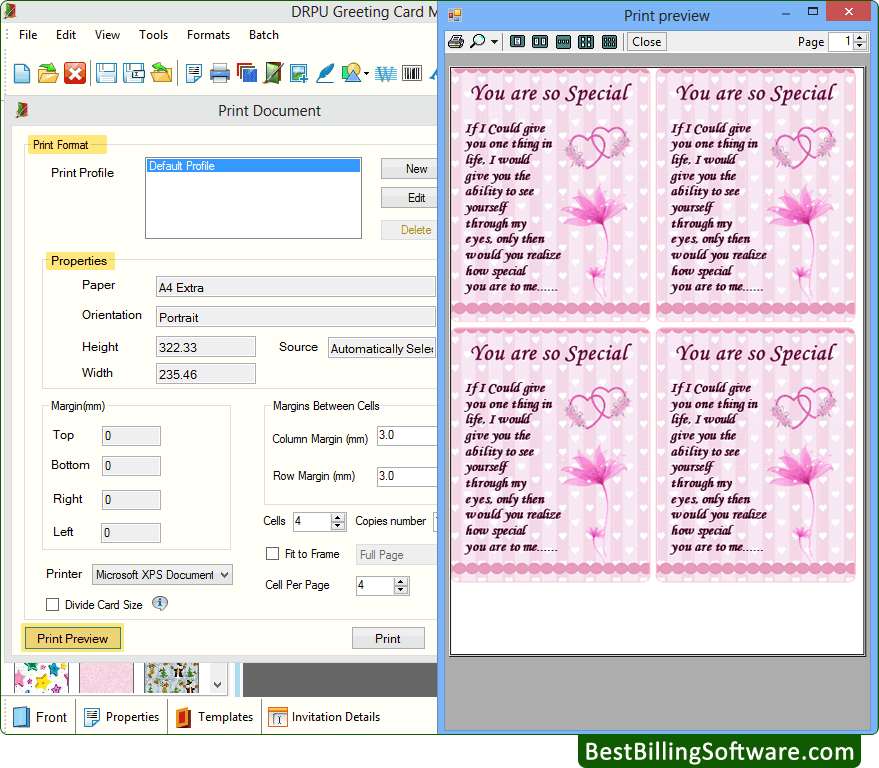This screenshot has width=879, height=768.
Task: Click the Column Margin input field
Action: tap(407, 436)
